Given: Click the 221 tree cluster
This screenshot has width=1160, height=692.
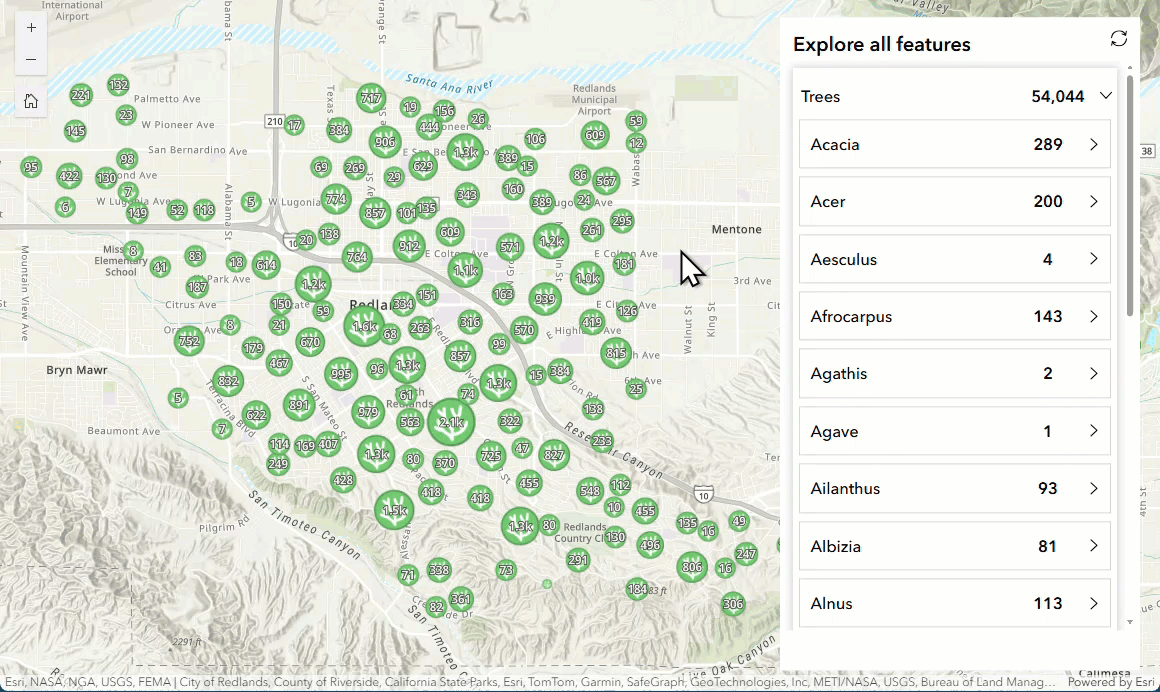Looking at the screenshot, I should click(x=81, y=95).
